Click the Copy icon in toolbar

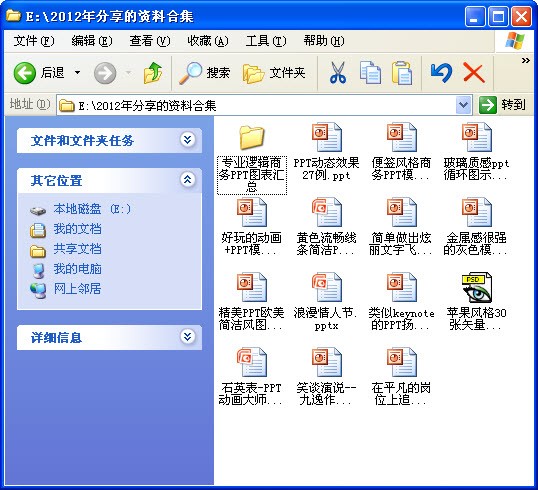pos(370,73)
